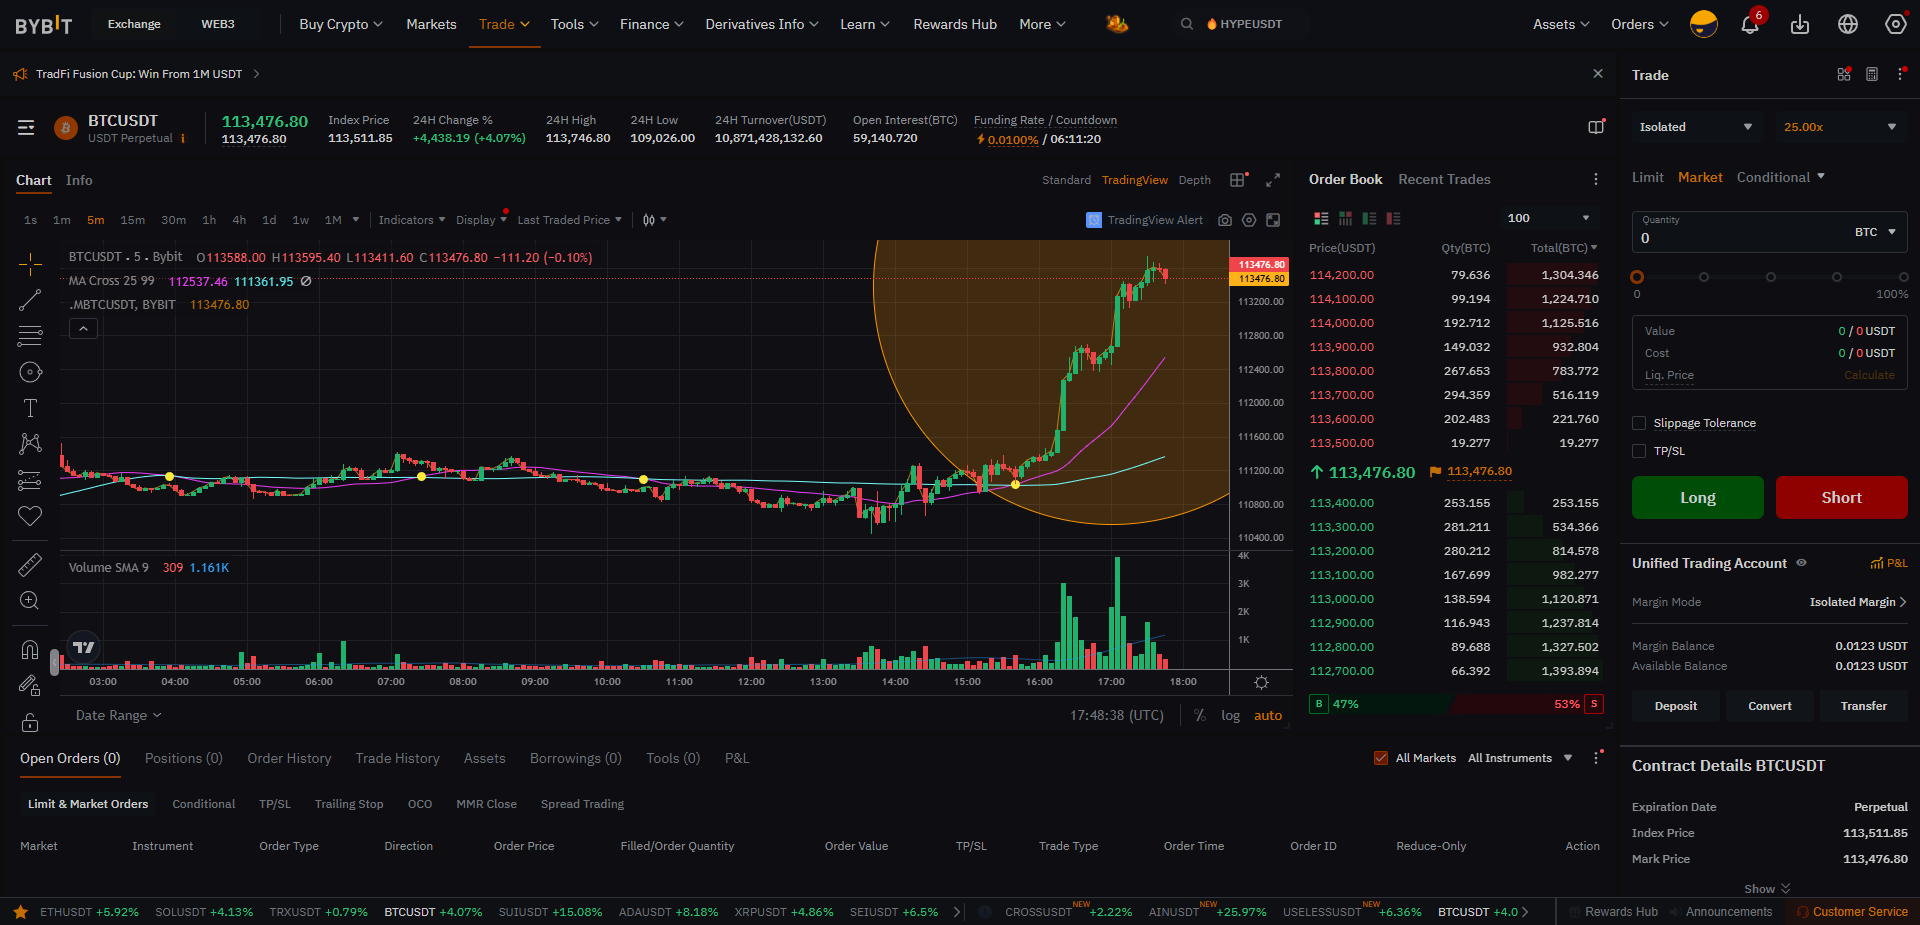Viewport: 1920px width, 925px height.
Task: Open the 25.00x leverage dropdown
Action: coord(1840,127)
